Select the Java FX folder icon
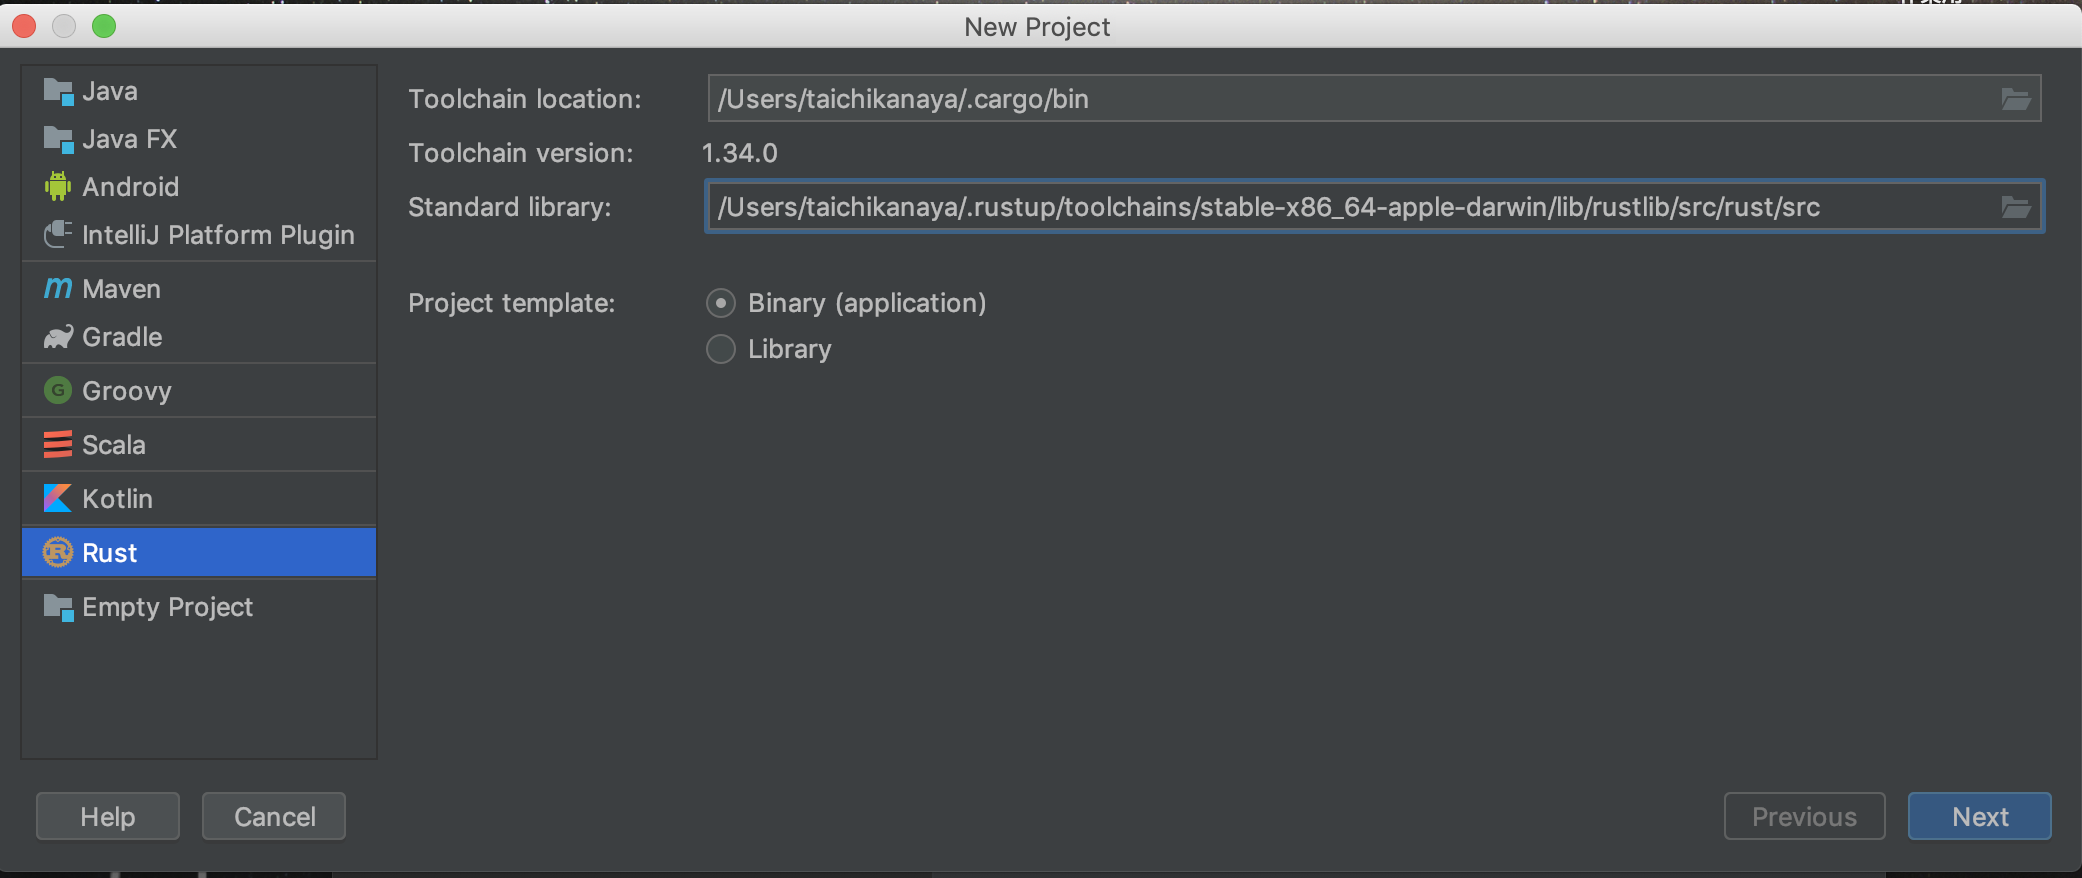Viewport: 2082px width, 878px height. (x=58, y=140)
